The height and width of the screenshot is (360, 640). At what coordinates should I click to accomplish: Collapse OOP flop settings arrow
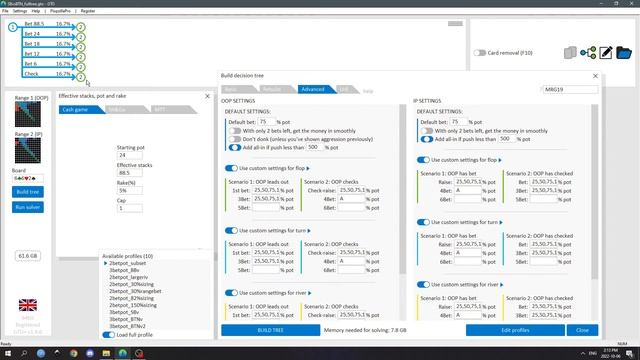(x=308, y=169)
